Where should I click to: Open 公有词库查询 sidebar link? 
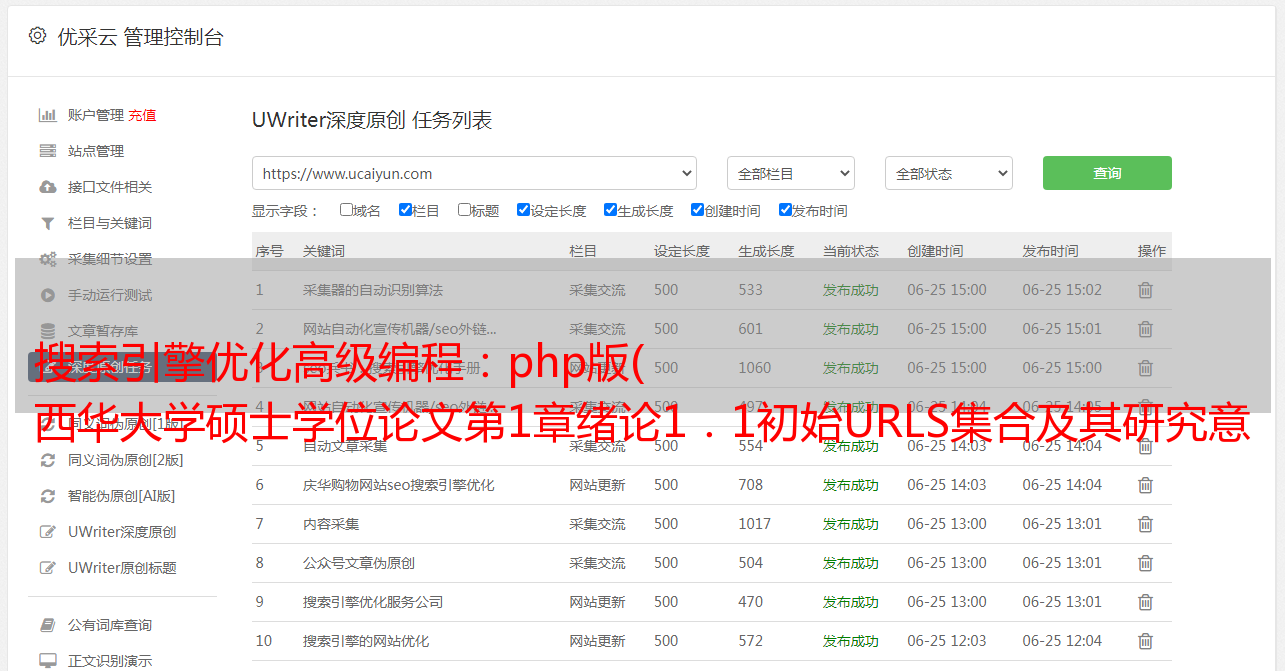[x=110, y=625]
